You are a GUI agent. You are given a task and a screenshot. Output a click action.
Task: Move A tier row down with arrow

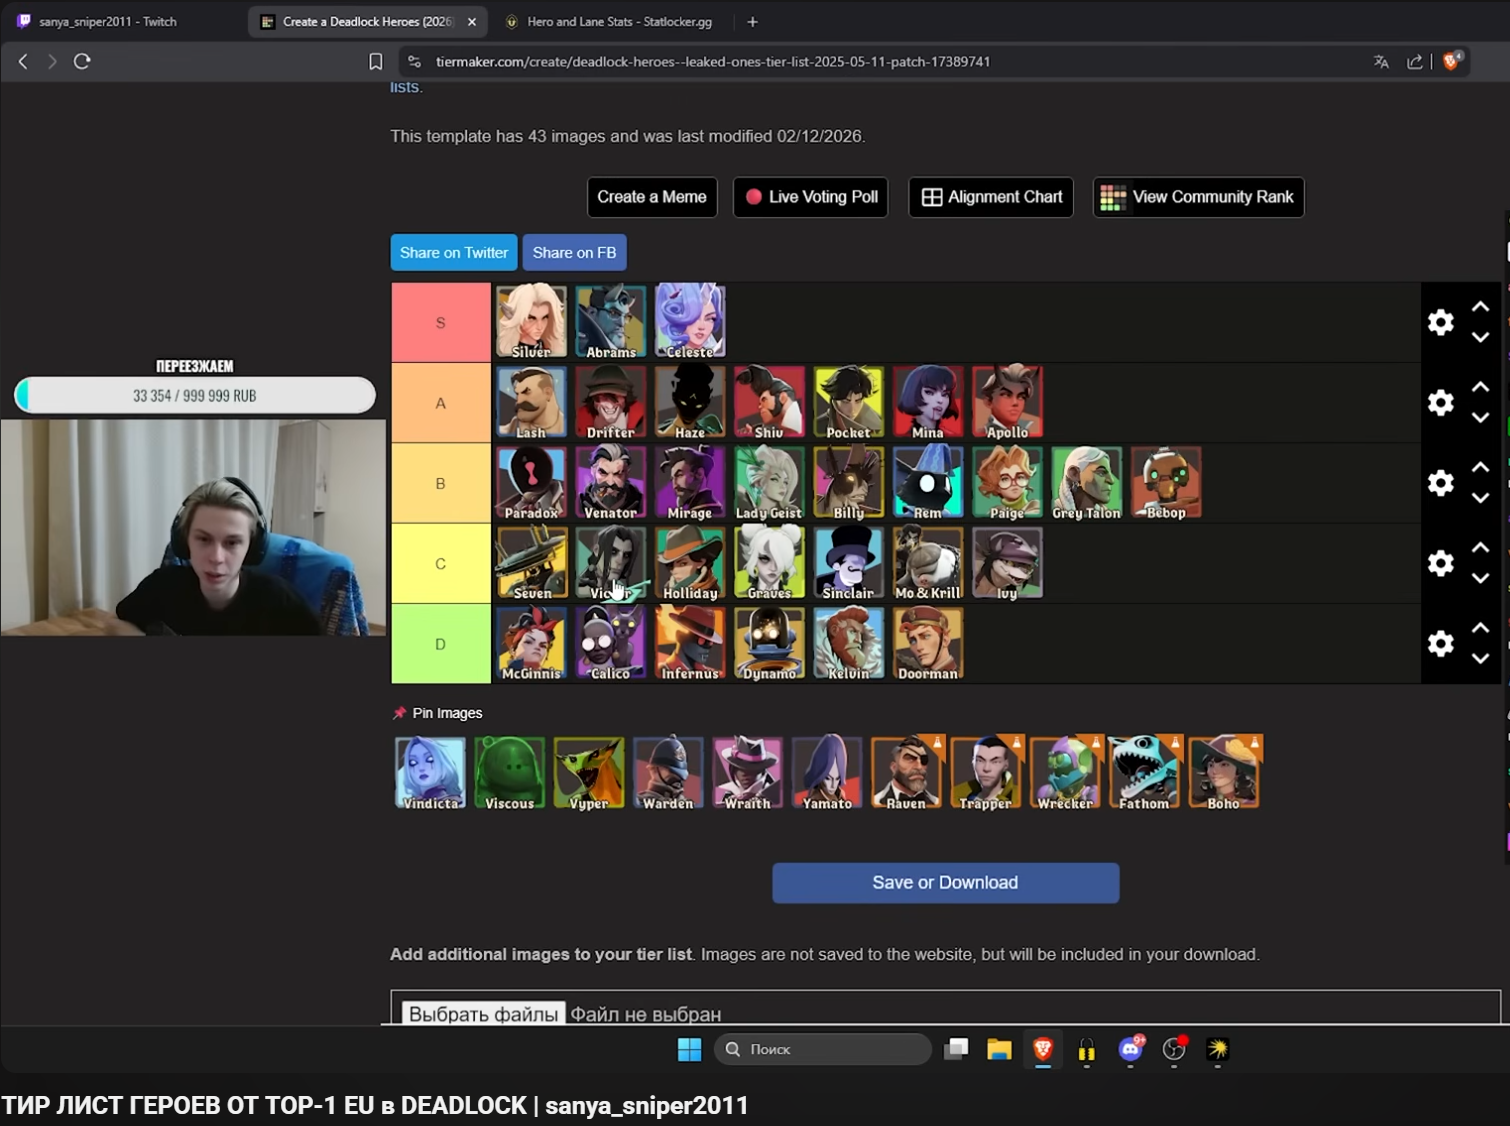tap(1481, 418)
